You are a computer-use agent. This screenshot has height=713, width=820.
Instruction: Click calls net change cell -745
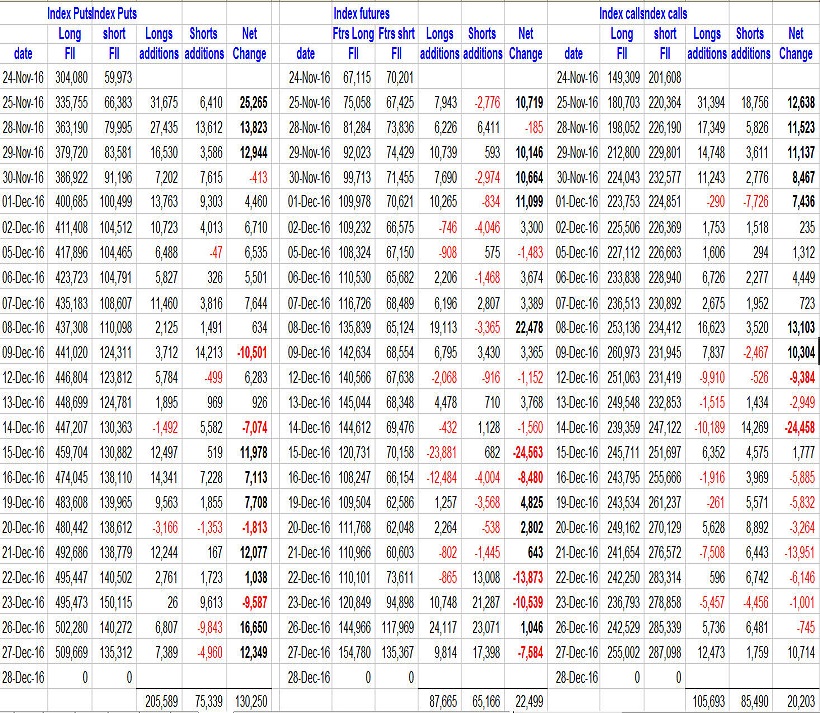click(x=805, y=627)
